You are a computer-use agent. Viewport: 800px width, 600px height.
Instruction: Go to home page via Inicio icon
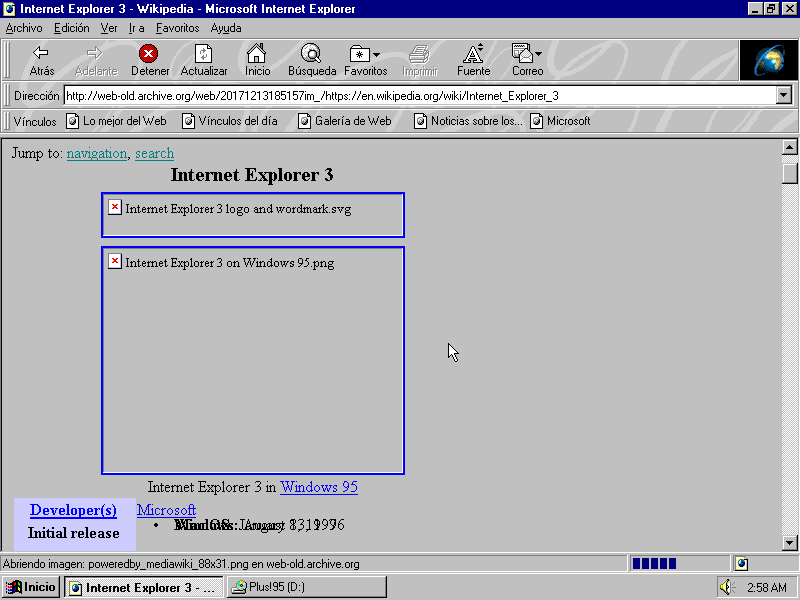pos(257,55)
